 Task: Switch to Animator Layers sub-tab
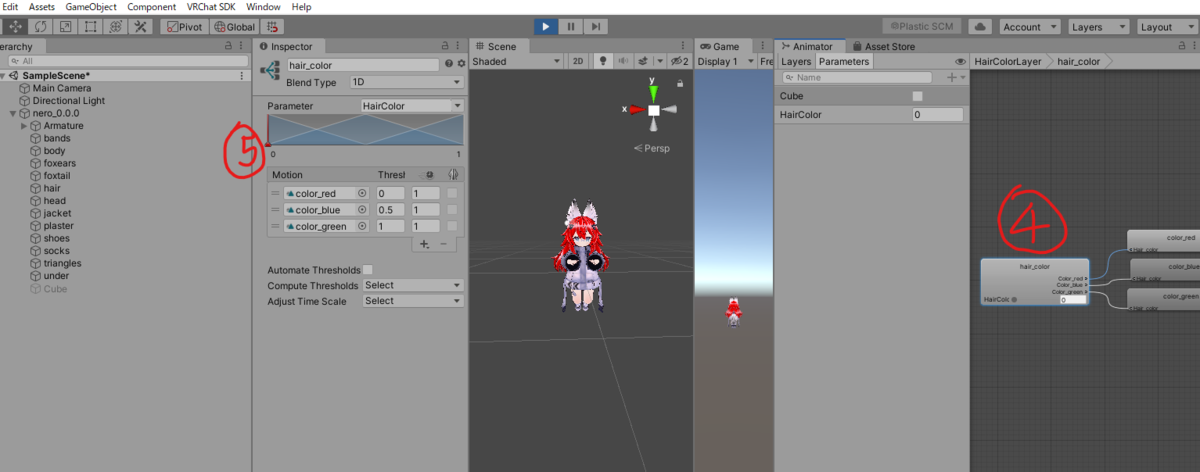796,61
